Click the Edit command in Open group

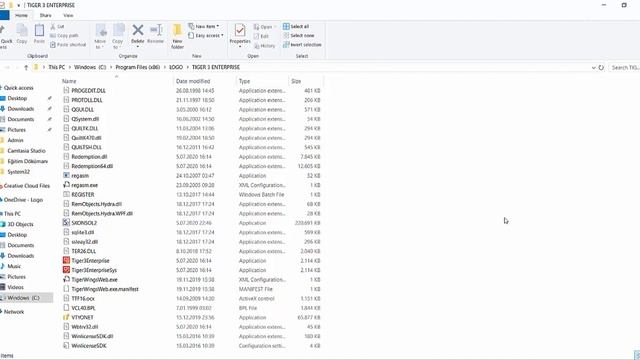pos(261,36)
